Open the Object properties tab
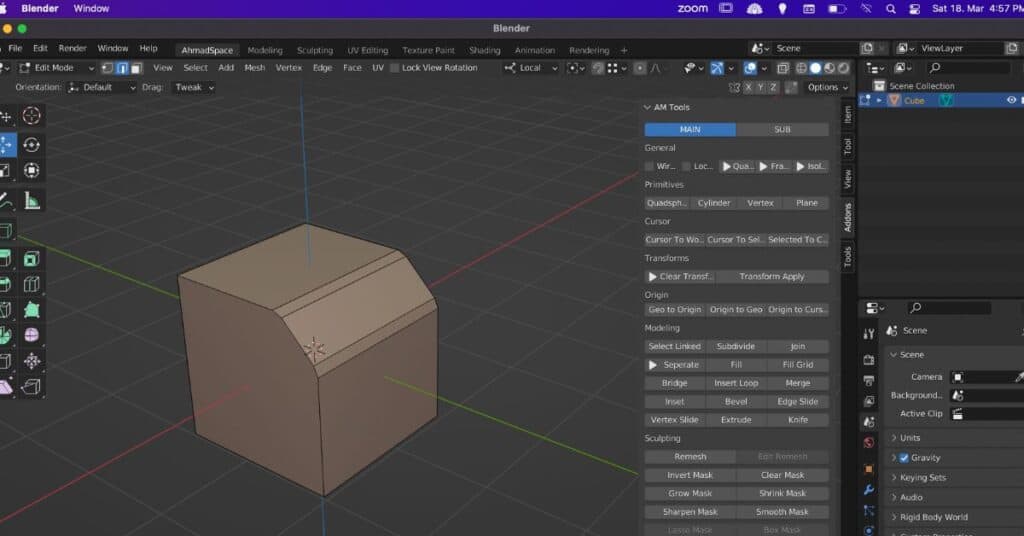 click(869, 469)
